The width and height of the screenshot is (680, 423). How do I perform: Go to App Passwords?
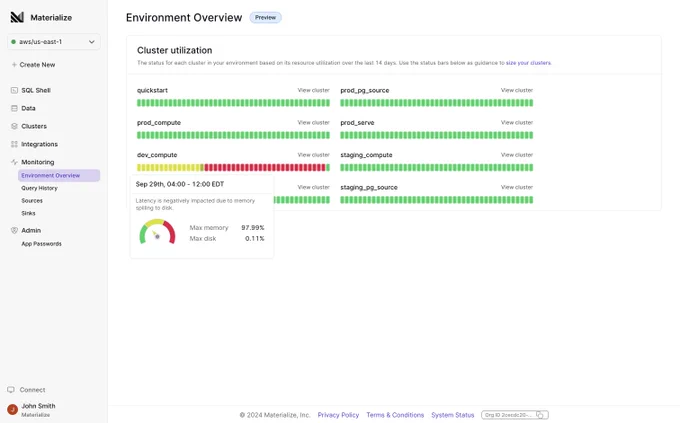point(42,244)
